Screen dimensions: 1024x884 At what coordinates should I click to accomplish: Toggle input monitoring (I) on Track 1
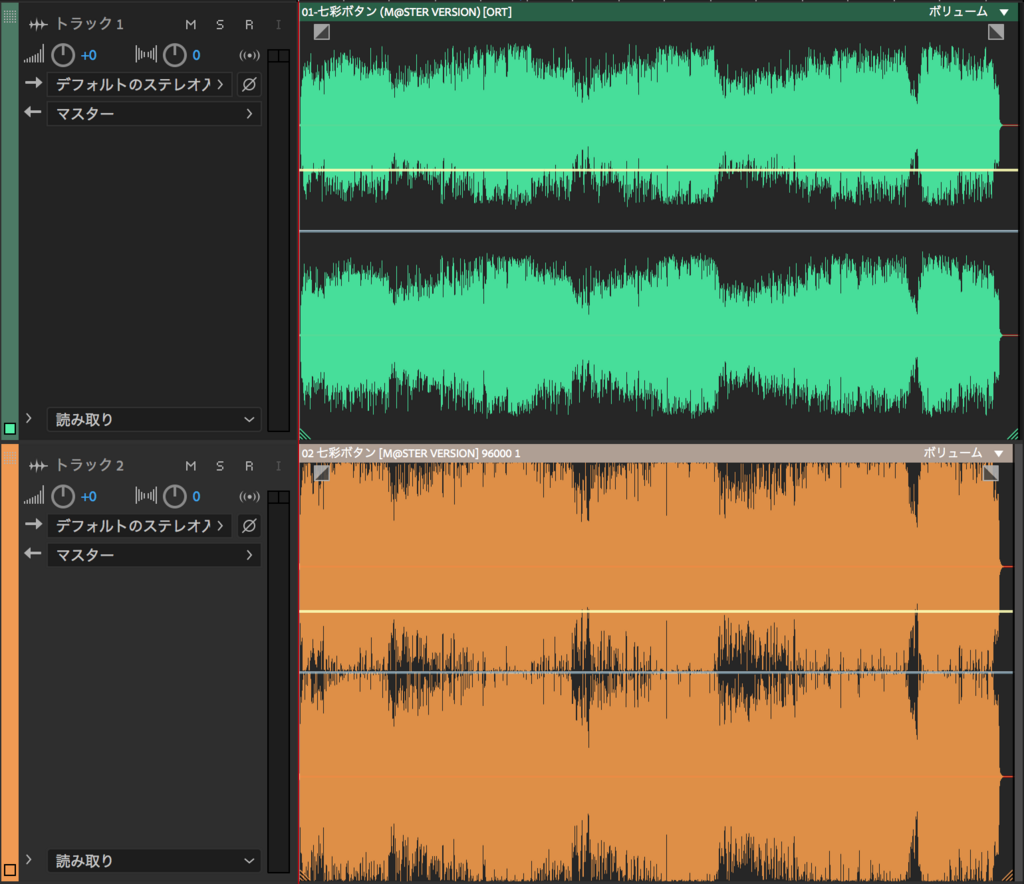point(278,25)
